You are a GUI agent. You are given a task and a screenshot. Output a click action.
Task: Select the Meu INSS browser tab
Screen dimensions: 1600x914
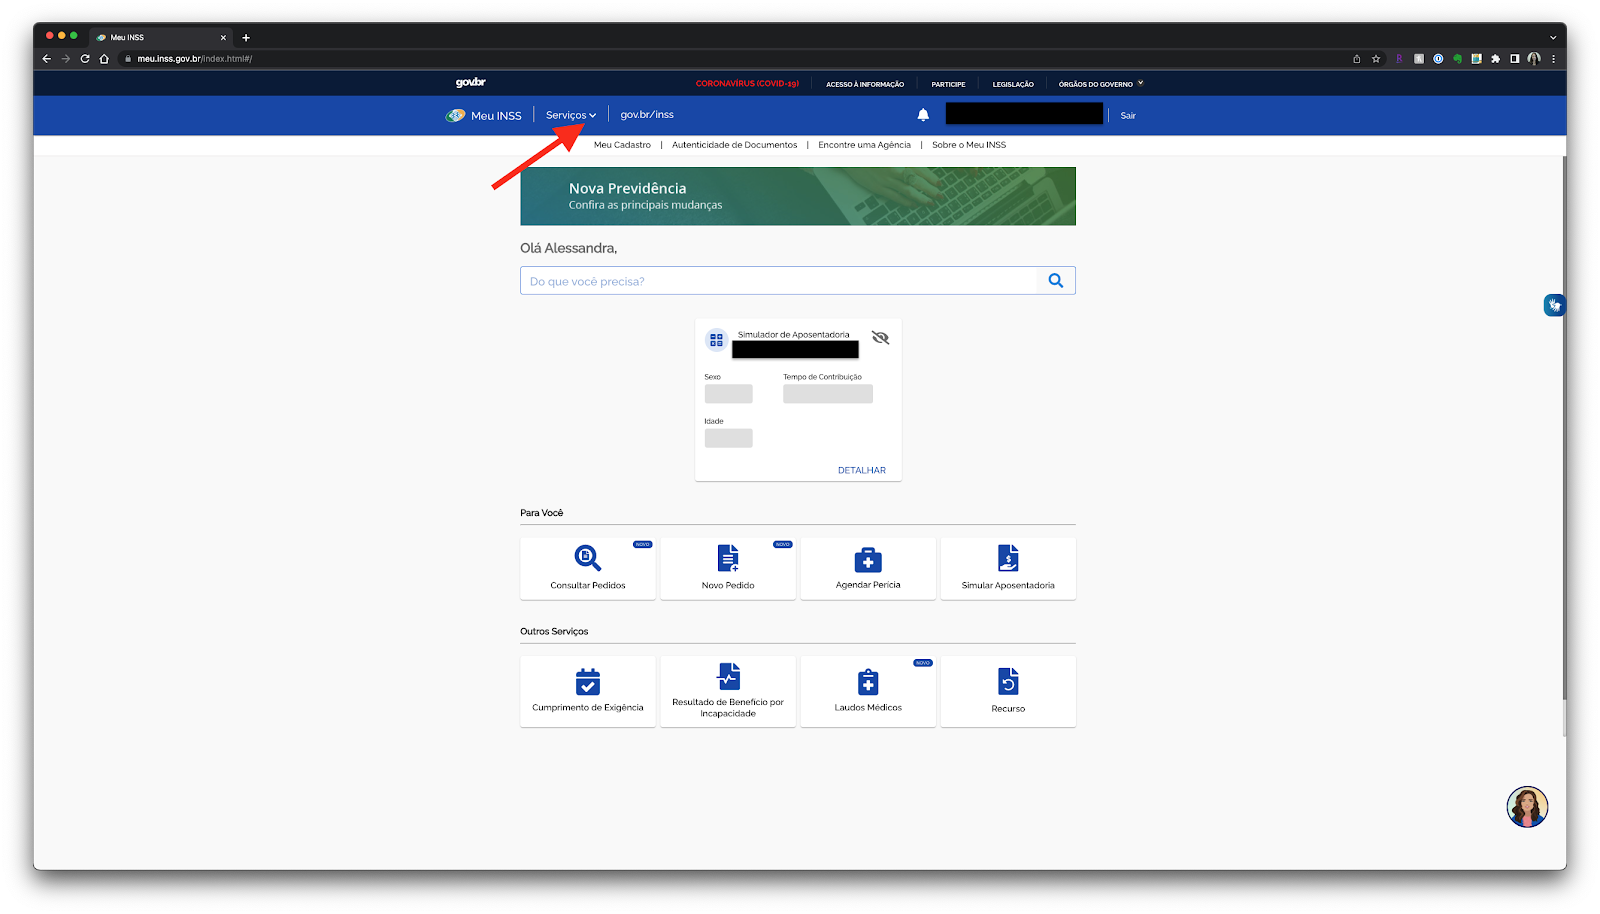[160, 37]
